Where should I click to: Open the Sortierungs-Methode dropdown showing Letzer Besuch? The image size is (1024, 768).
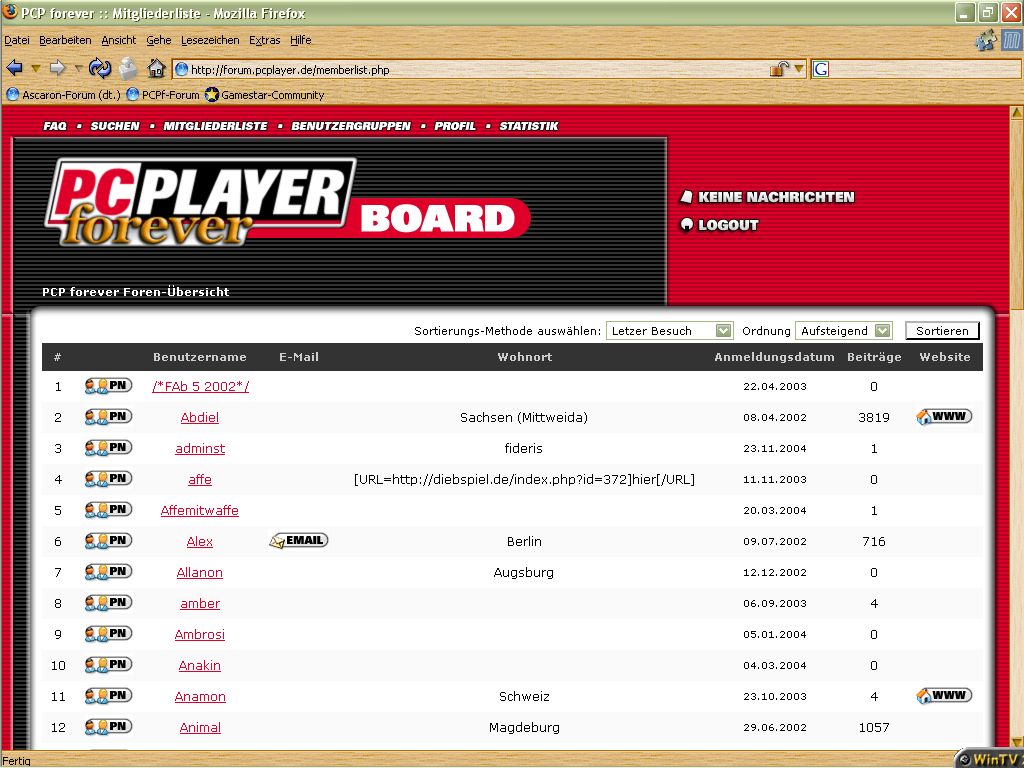669,330
